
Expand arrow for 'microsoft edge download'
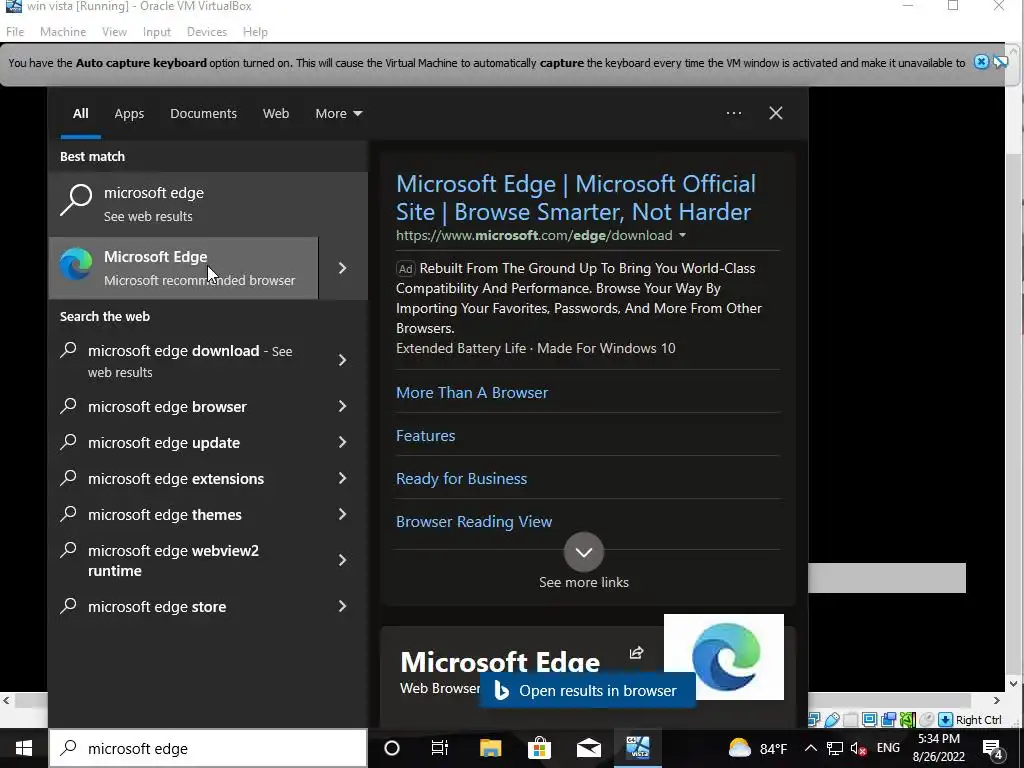[x=343, y=360]
